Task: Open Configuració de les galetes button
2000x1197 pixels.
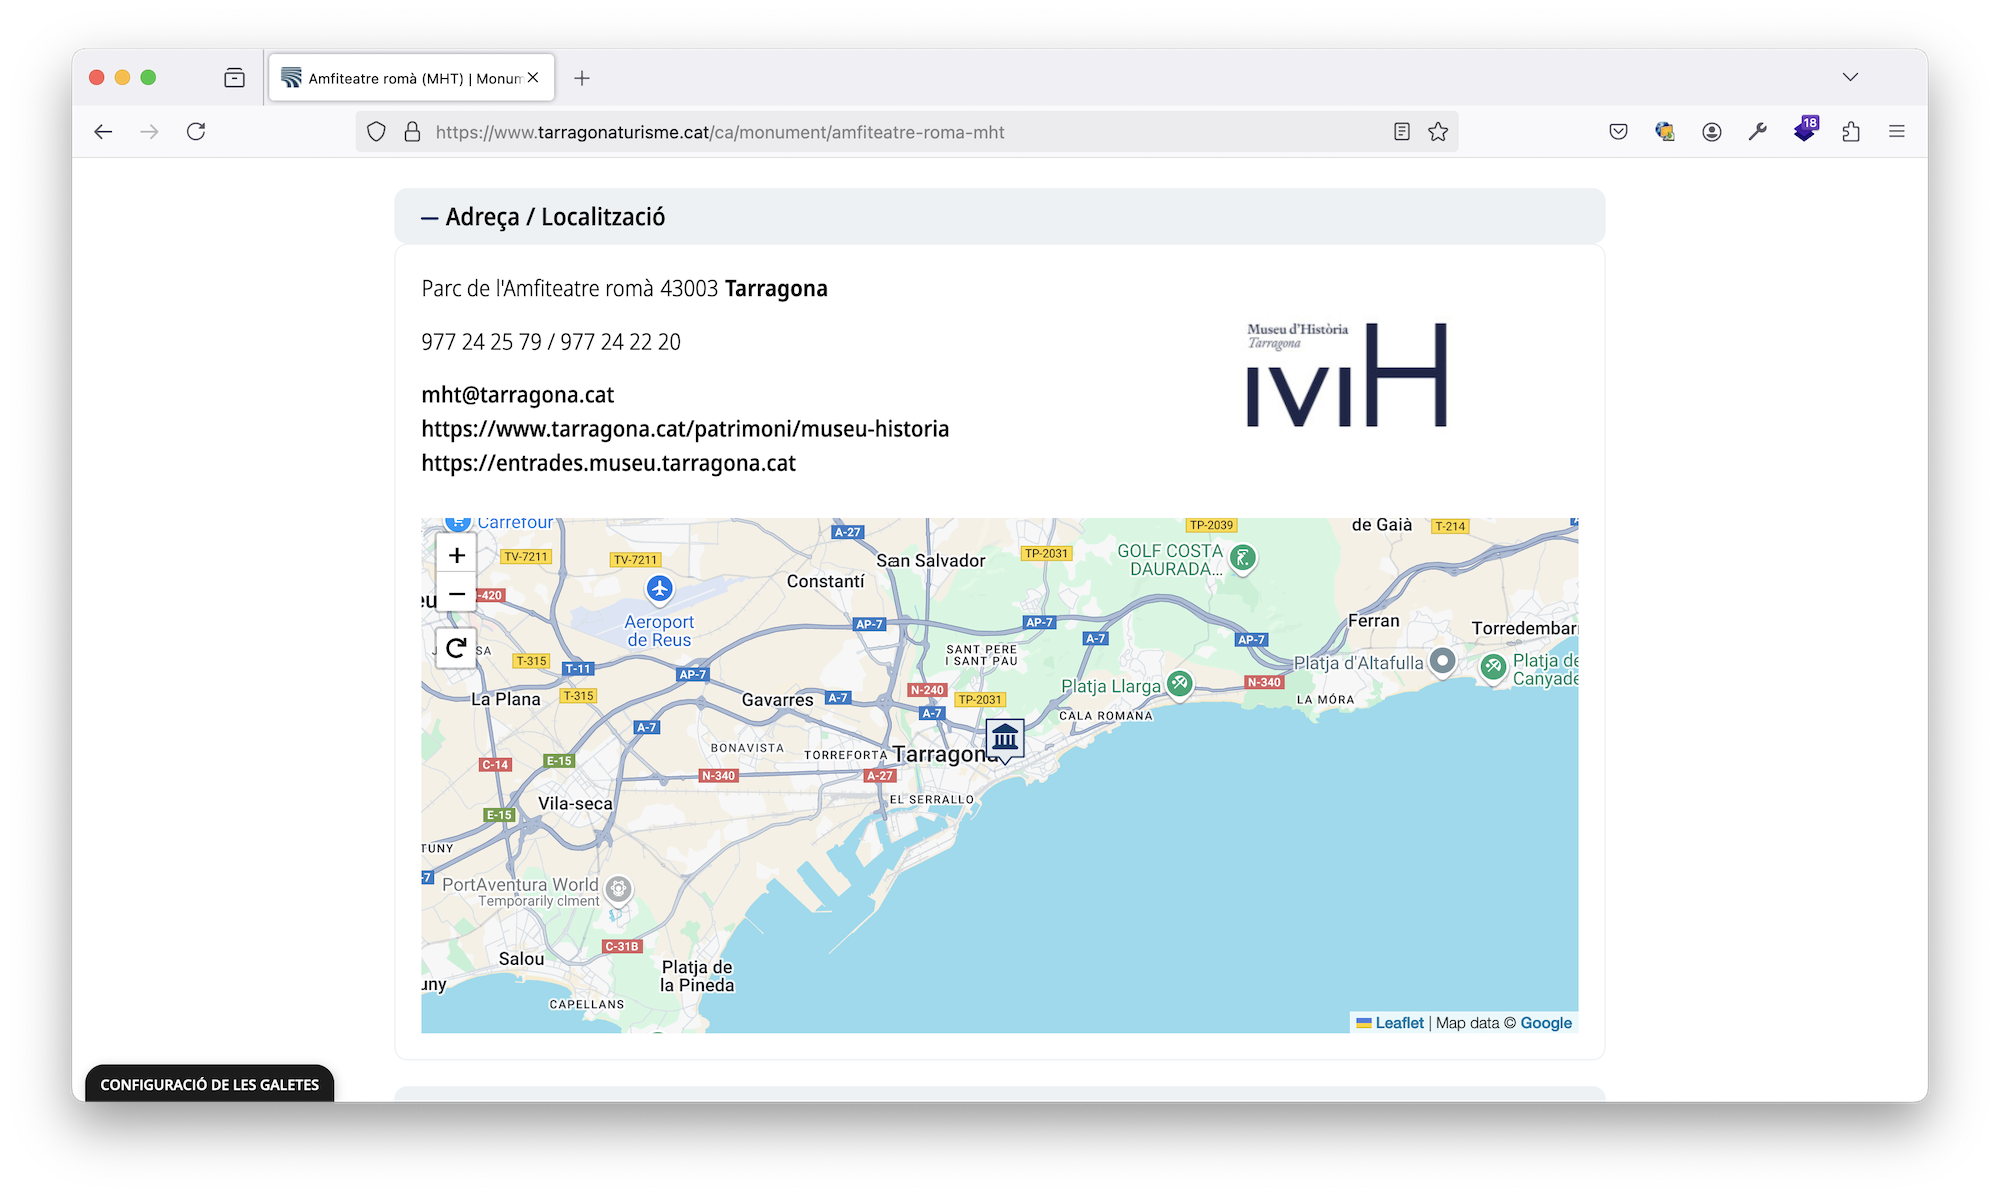Action: tap(209, 1084)
